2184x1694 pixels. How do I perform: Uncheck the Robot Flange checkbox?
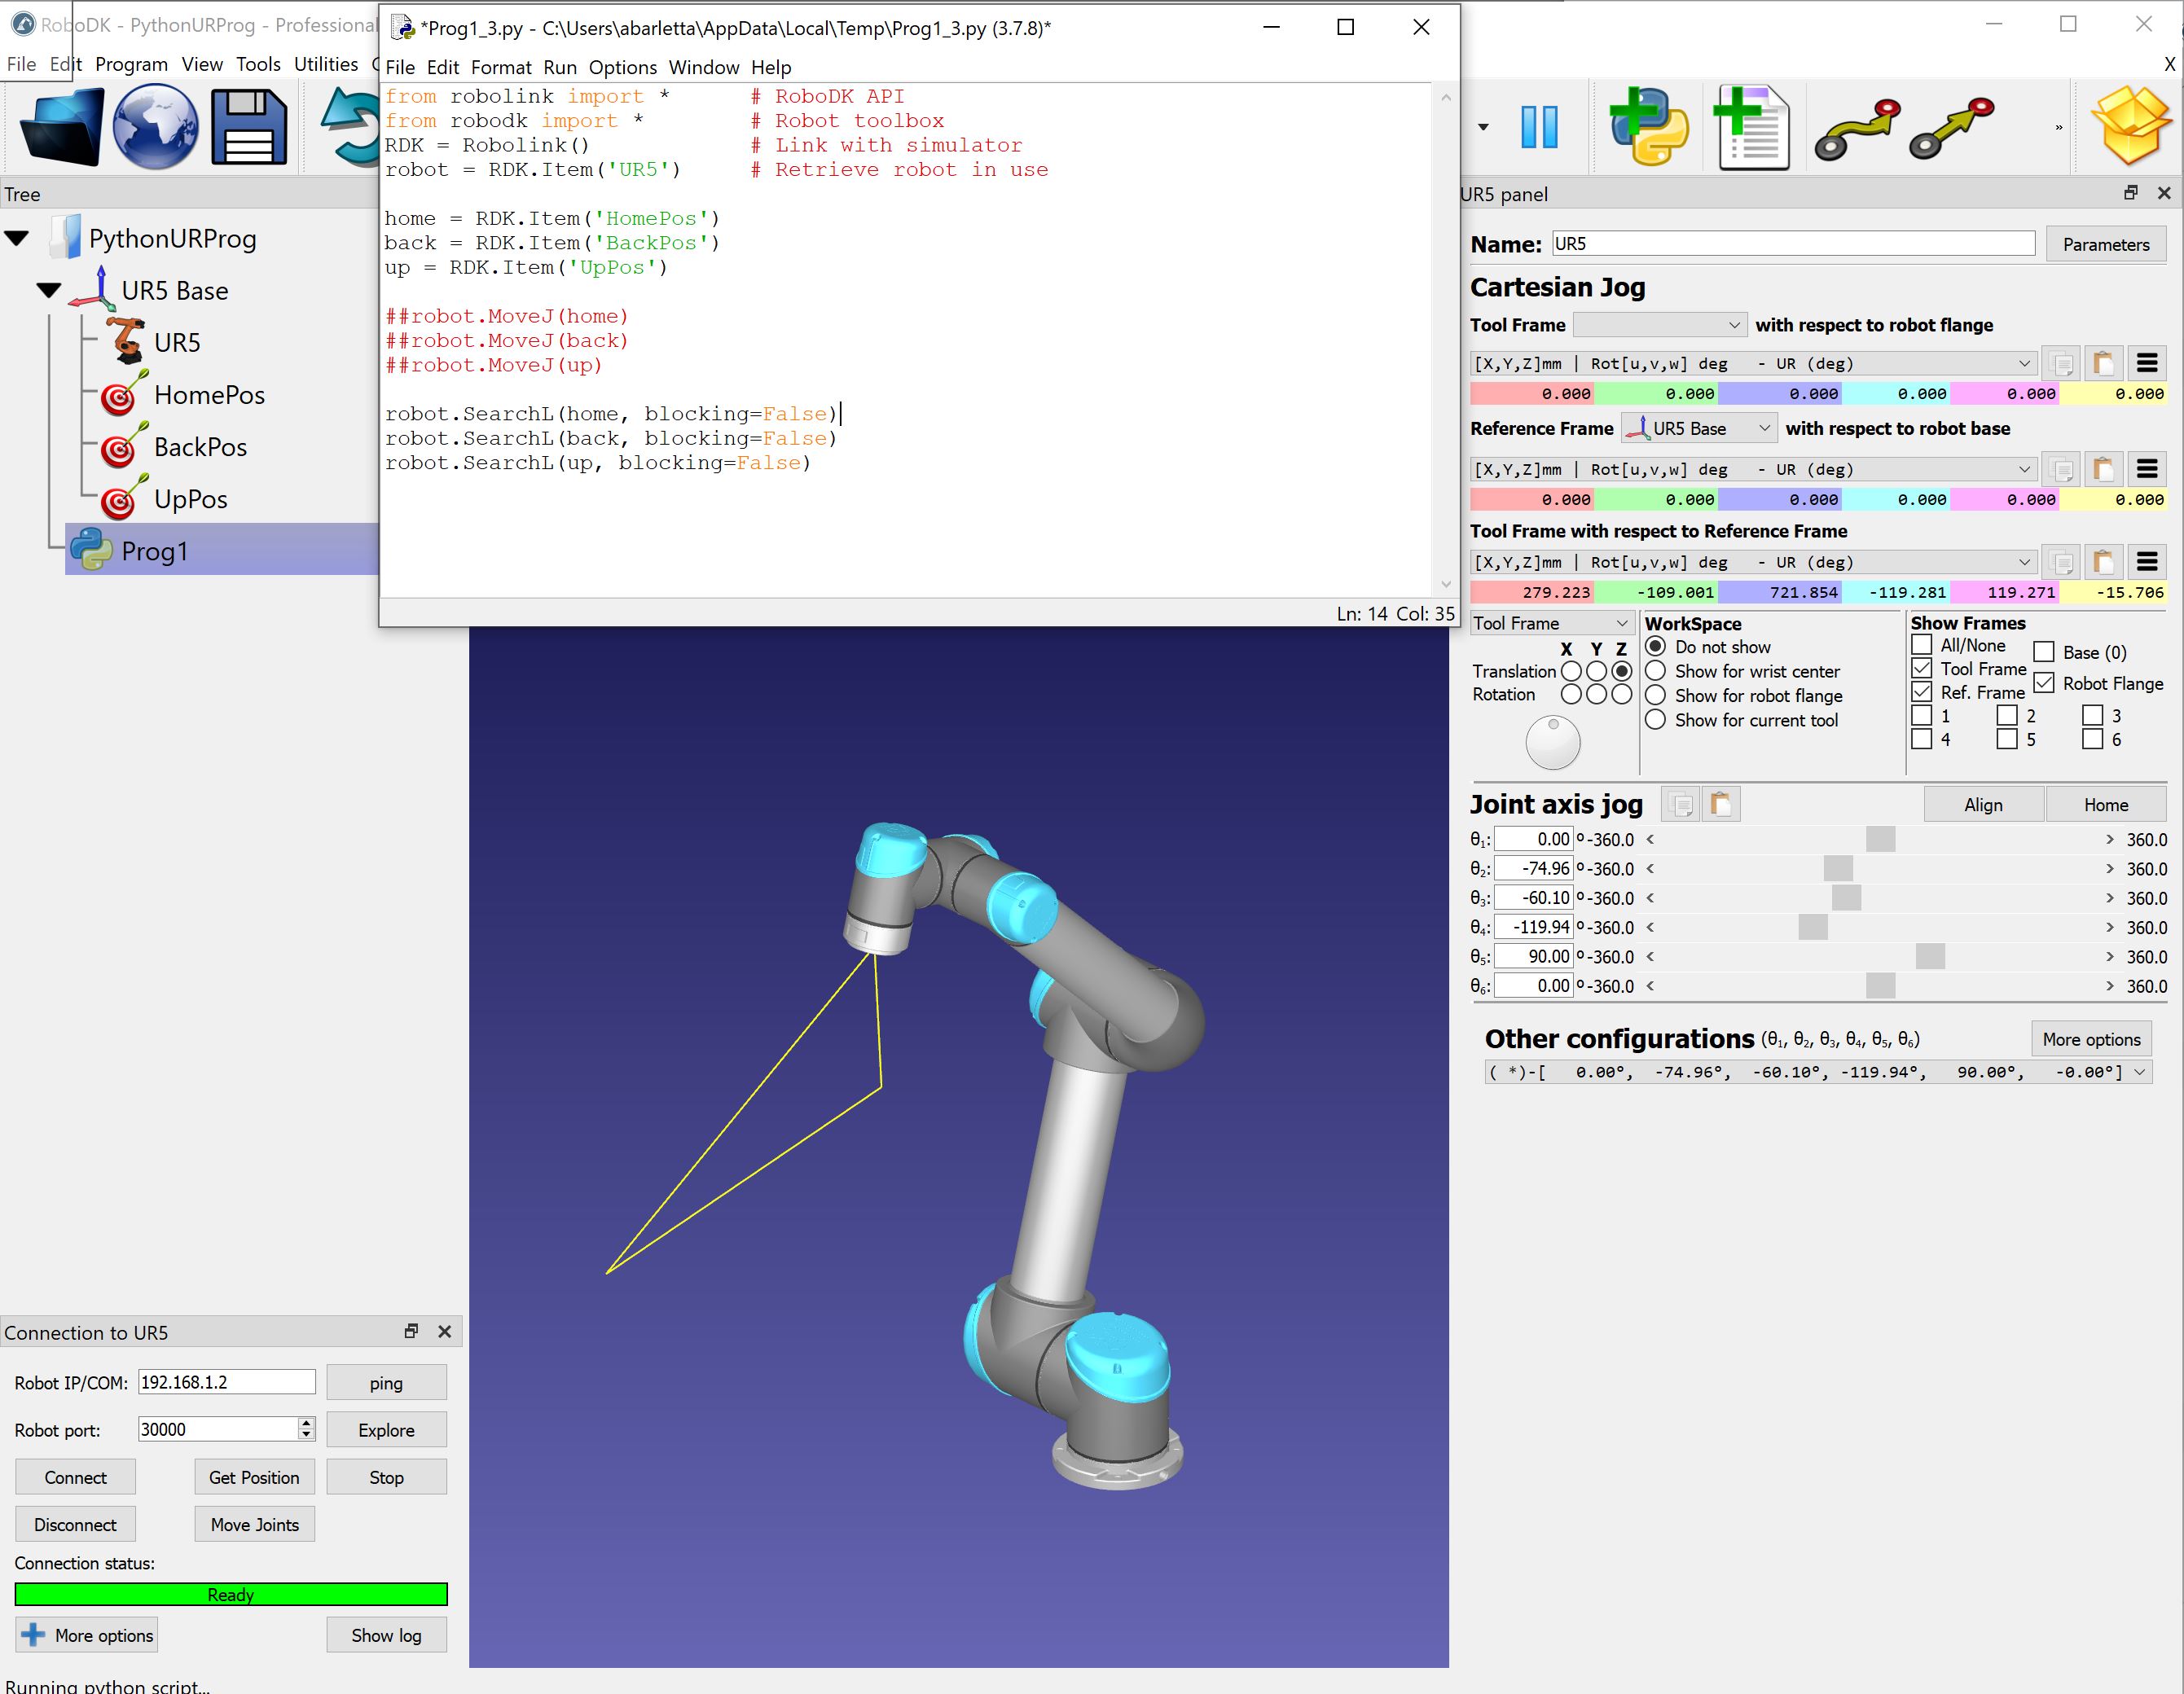click(2044, 683)
